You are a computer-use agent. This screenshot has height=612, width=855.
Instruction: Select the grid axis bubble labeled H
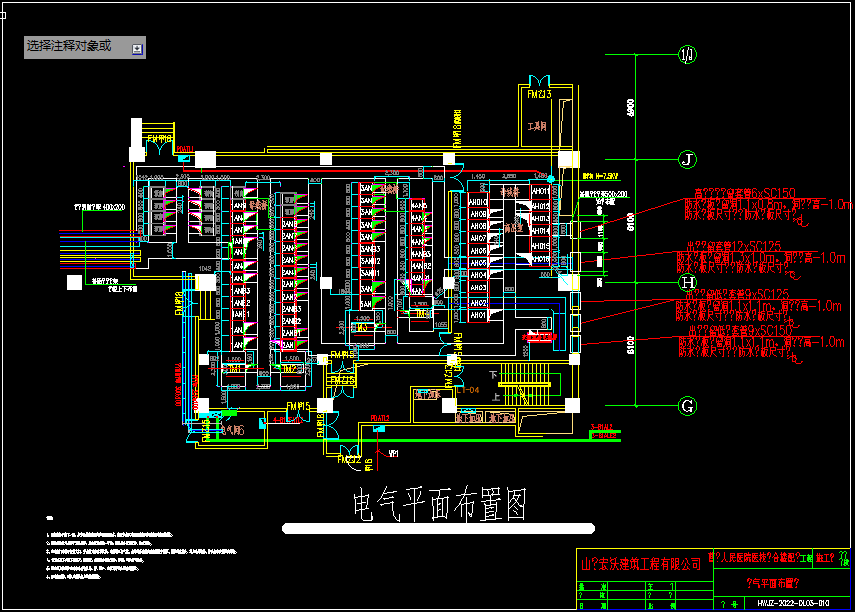point(687,283)
